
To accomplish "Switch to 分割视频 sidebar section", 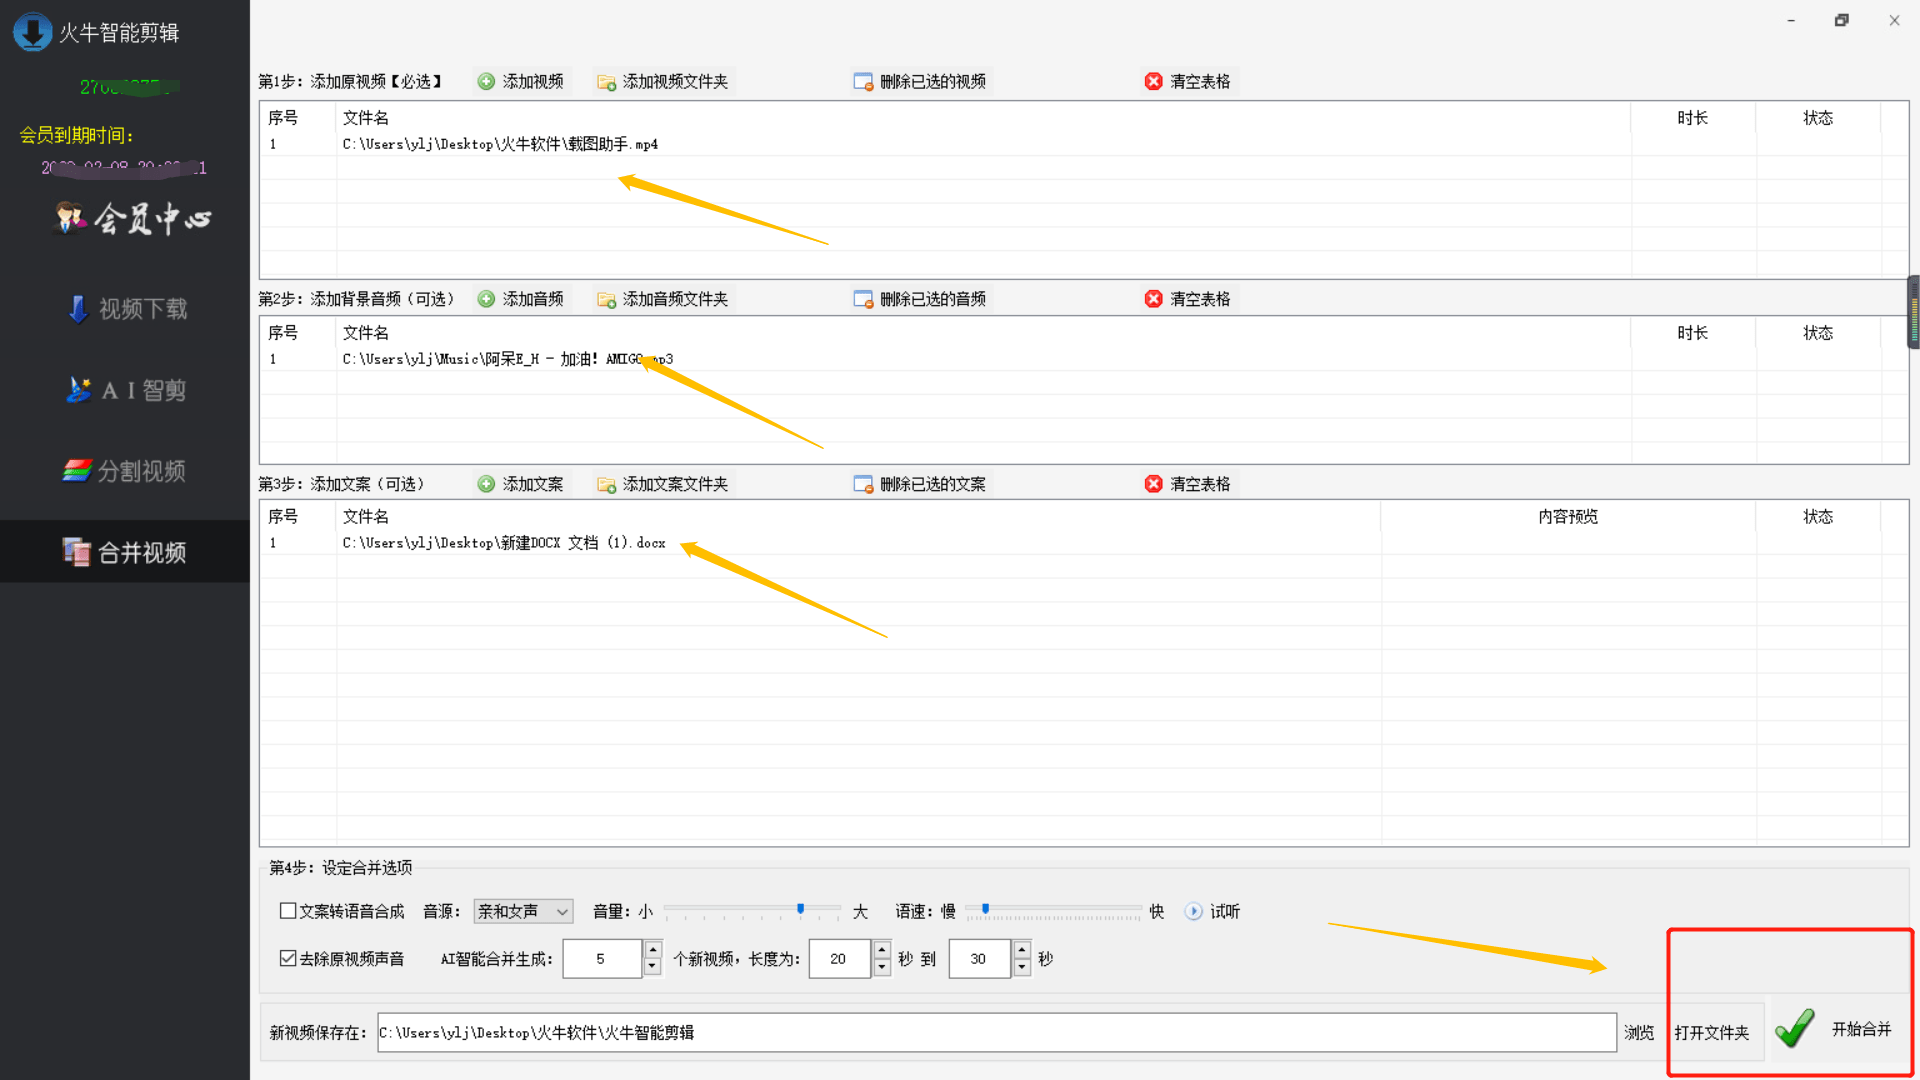I will pos(124,471).
